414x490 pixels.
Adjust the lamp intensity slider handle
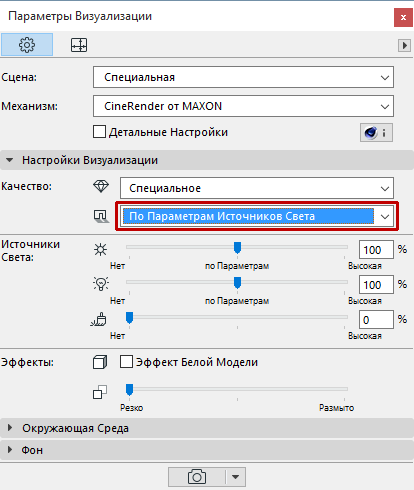point(237,283)
